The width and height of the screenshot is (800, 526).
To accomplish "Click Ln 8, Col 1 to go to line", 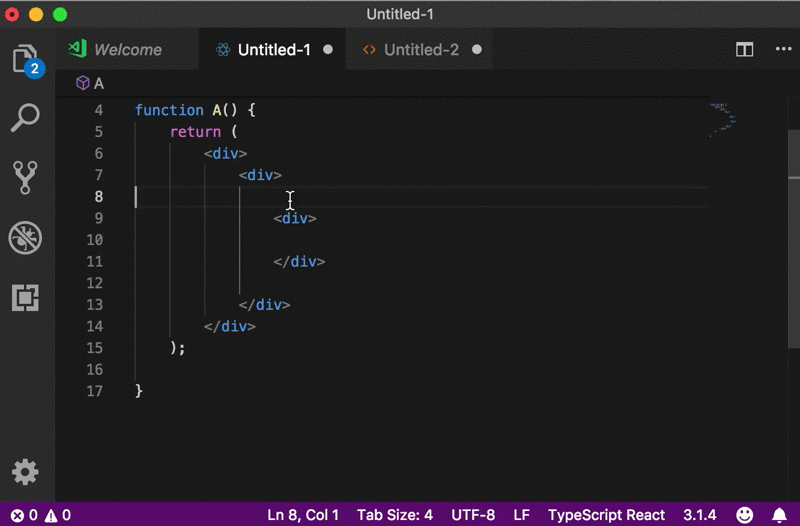I will click(303, 515).
